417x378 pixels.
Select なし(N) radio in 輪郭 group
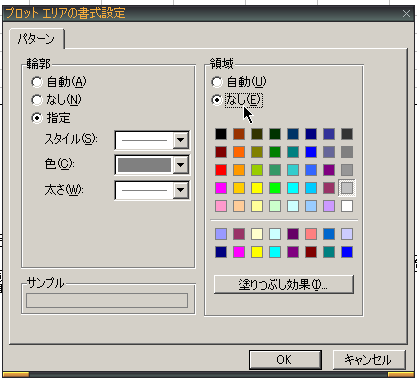pyautogui.click(x=37, y=100)
